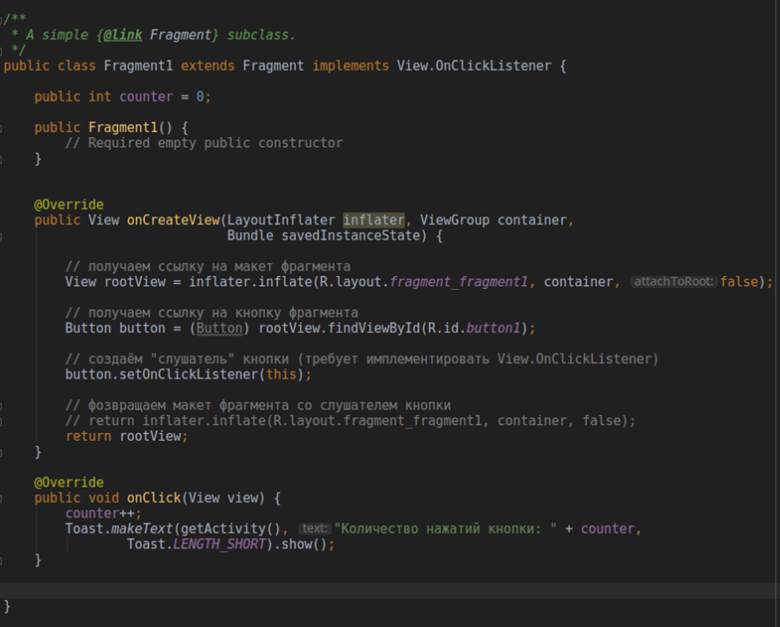This screenshot has height=627, width=780.
Task: Click the findViewById method call
Action: click(x=374, y=328)
